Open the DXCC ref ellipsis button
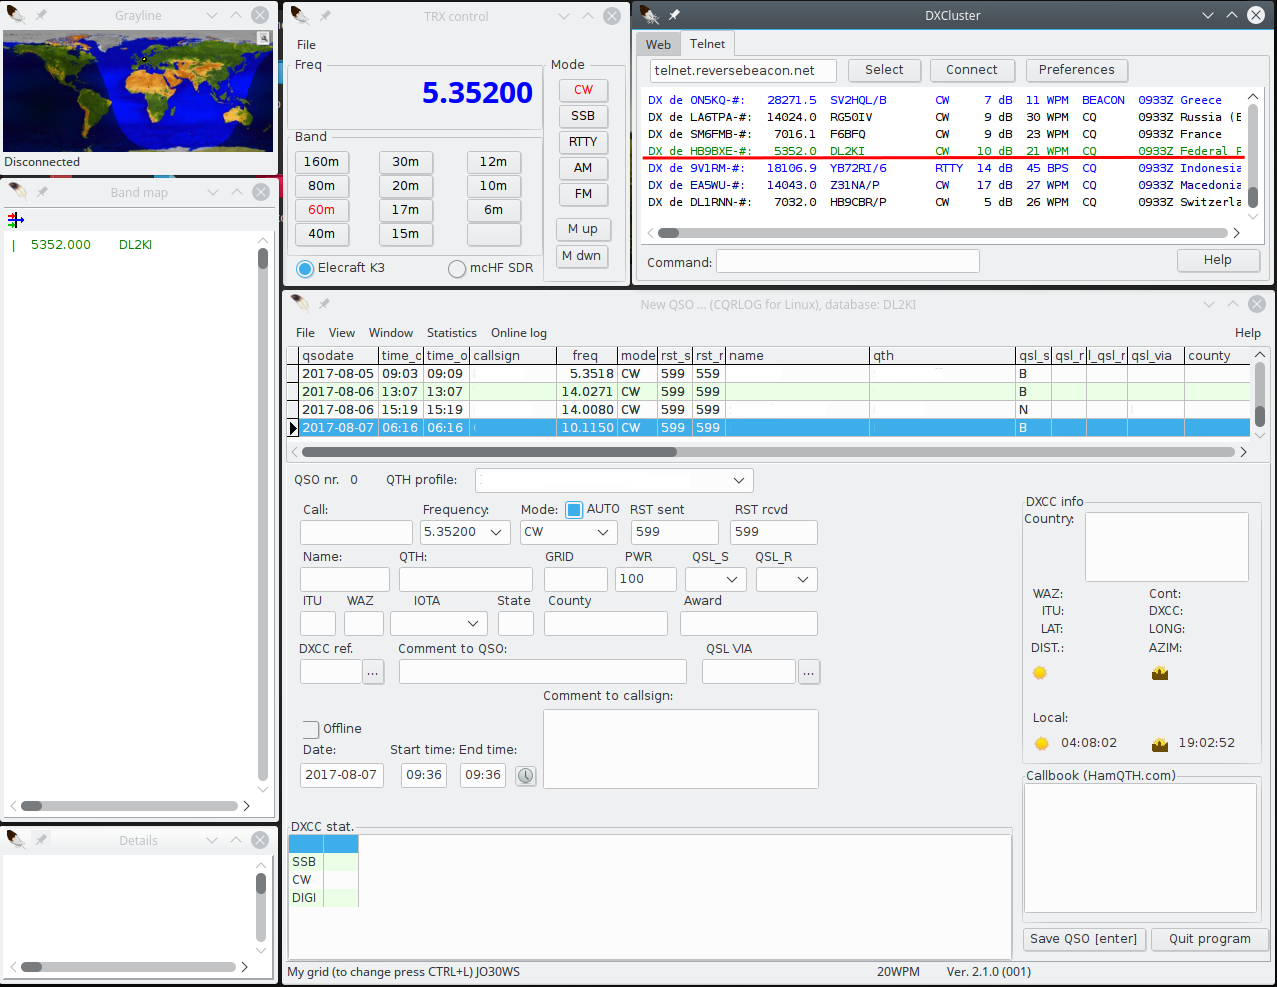1277x987 pixels. (x=373, y=672)
